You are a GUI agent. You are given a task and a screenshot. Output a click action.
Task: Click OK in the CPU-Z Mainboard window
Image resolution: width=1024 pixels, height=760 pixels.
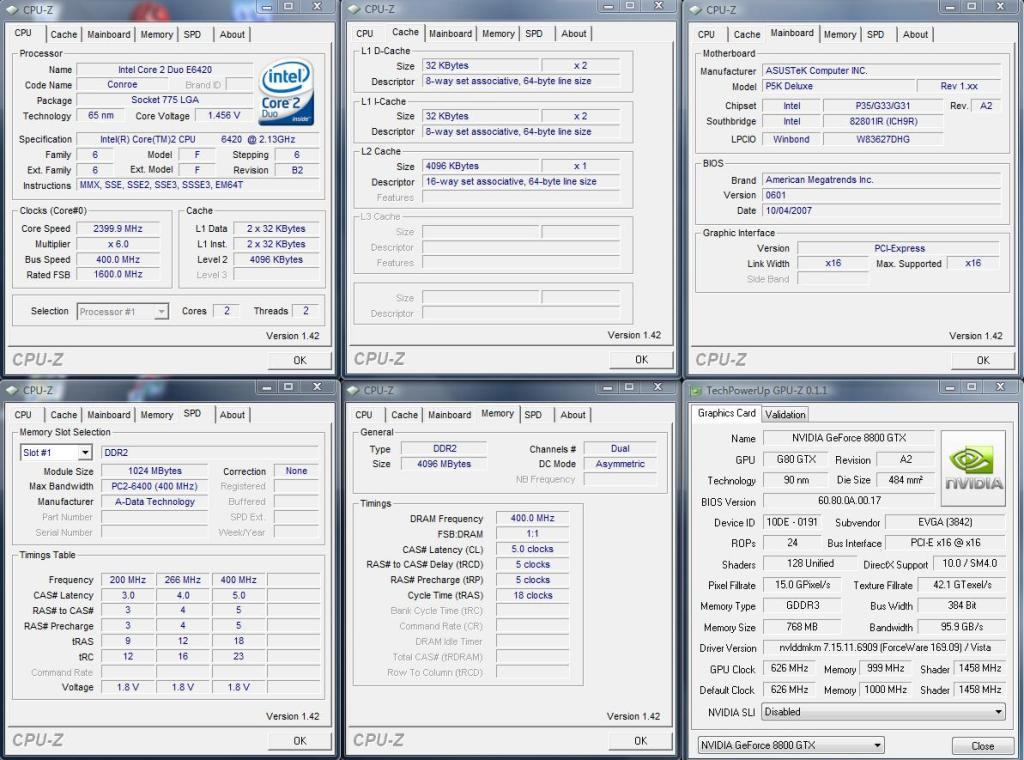[983, 360]
